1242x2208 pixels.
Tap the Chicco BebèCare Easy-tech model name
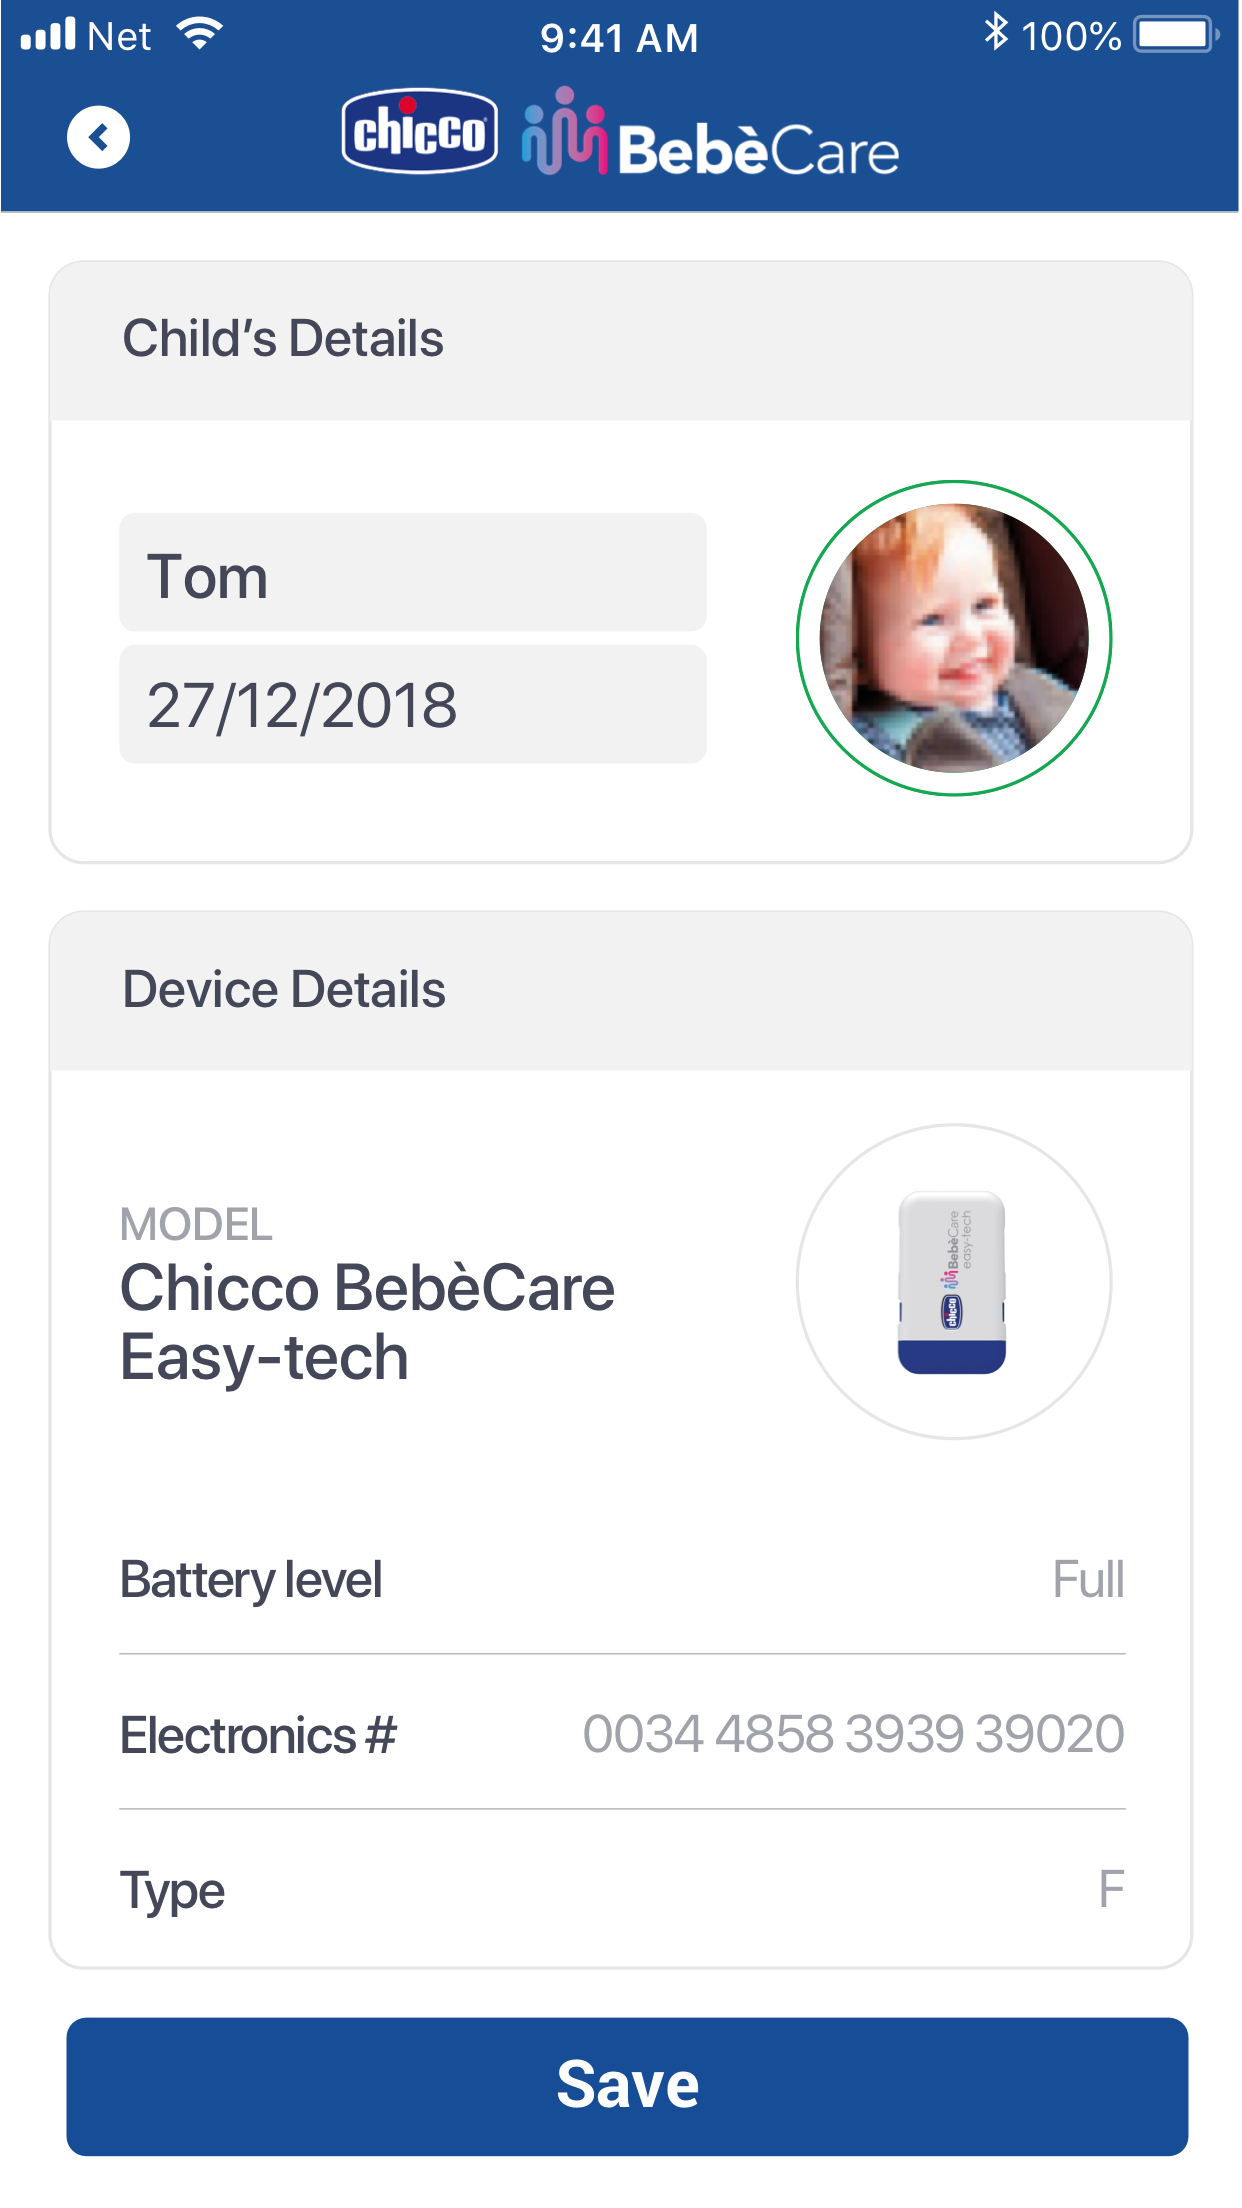pyautogui.click(x=367, y=1321)
